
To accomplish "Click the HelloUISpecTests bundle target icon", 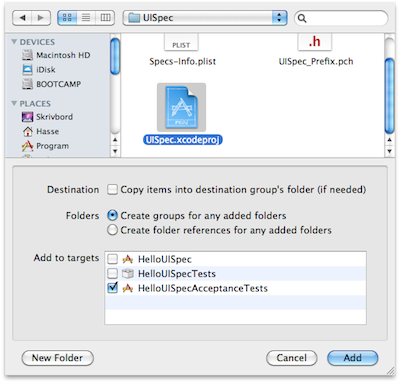I will click(127, 274).
